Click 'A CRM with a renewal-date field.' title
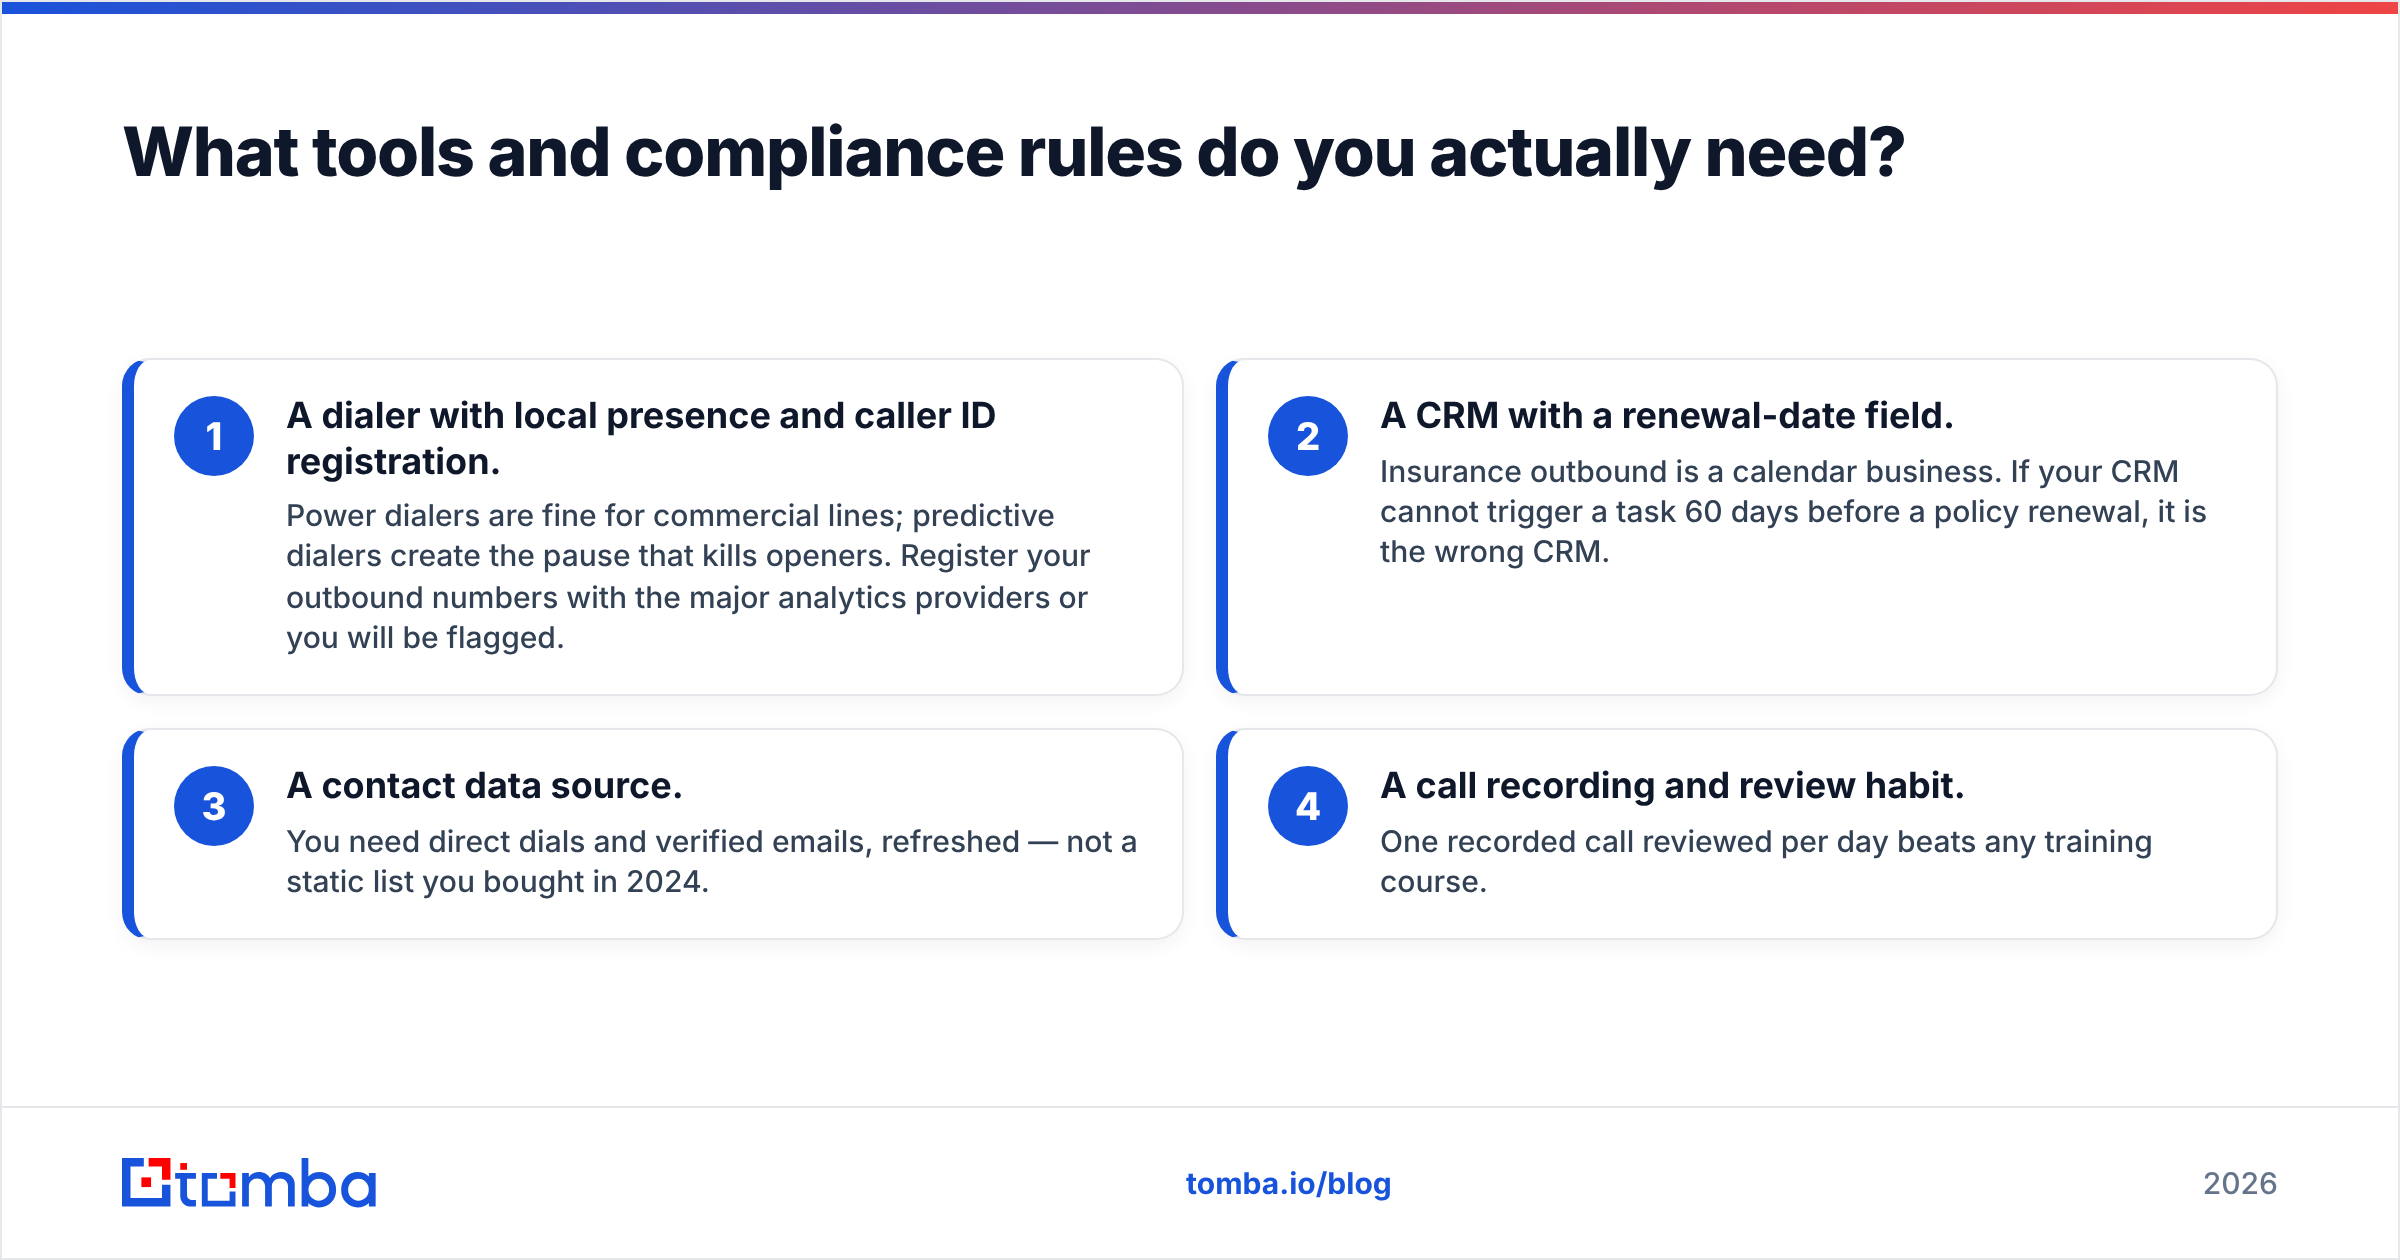2400x1260 pixels. point(1667,415)
